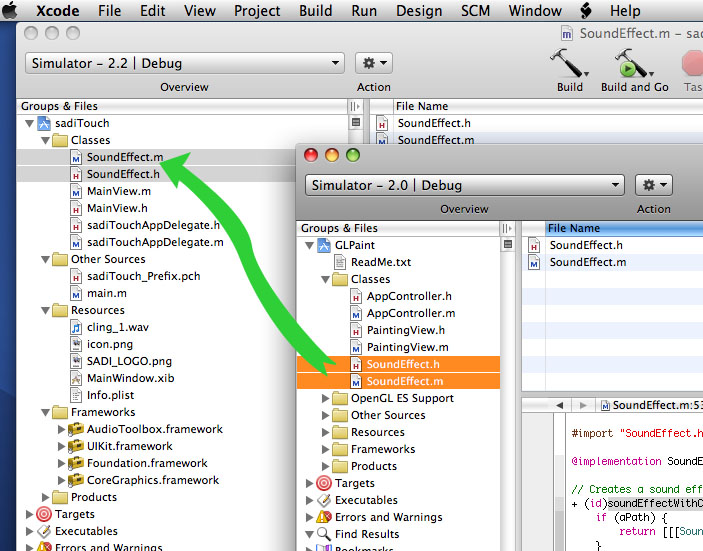Open the Action gear menu in GLPaint window
The width and height of the screenshot is (703, 551).
(x=654, y=185)
